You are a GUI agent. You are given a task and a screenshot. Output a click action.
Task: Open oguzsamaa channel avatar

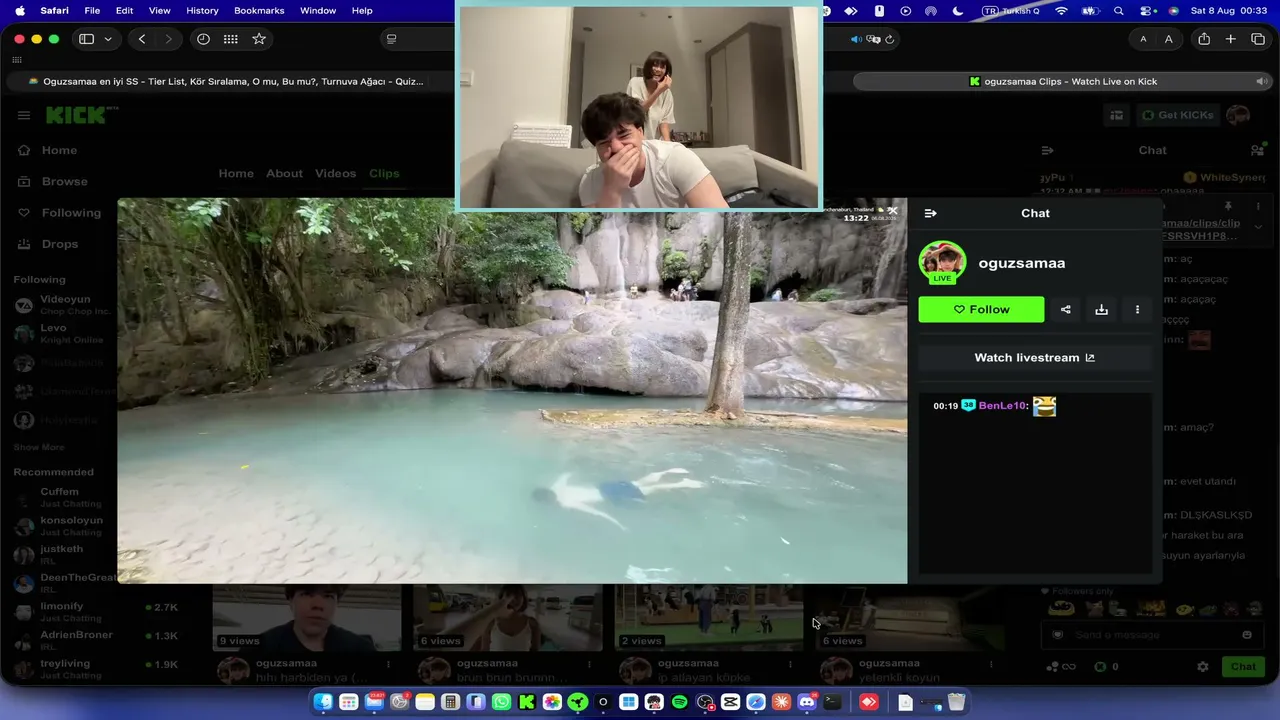[x=942, y=262]
